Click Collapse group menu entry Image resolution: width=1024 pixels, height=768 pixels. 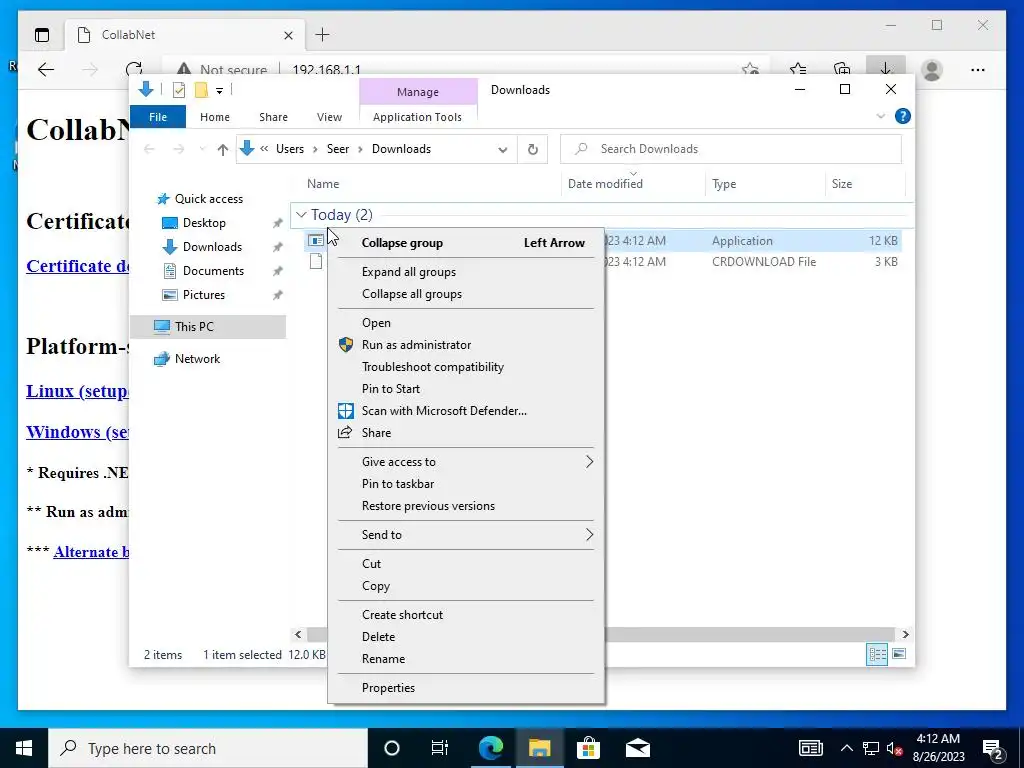[466, 243]
